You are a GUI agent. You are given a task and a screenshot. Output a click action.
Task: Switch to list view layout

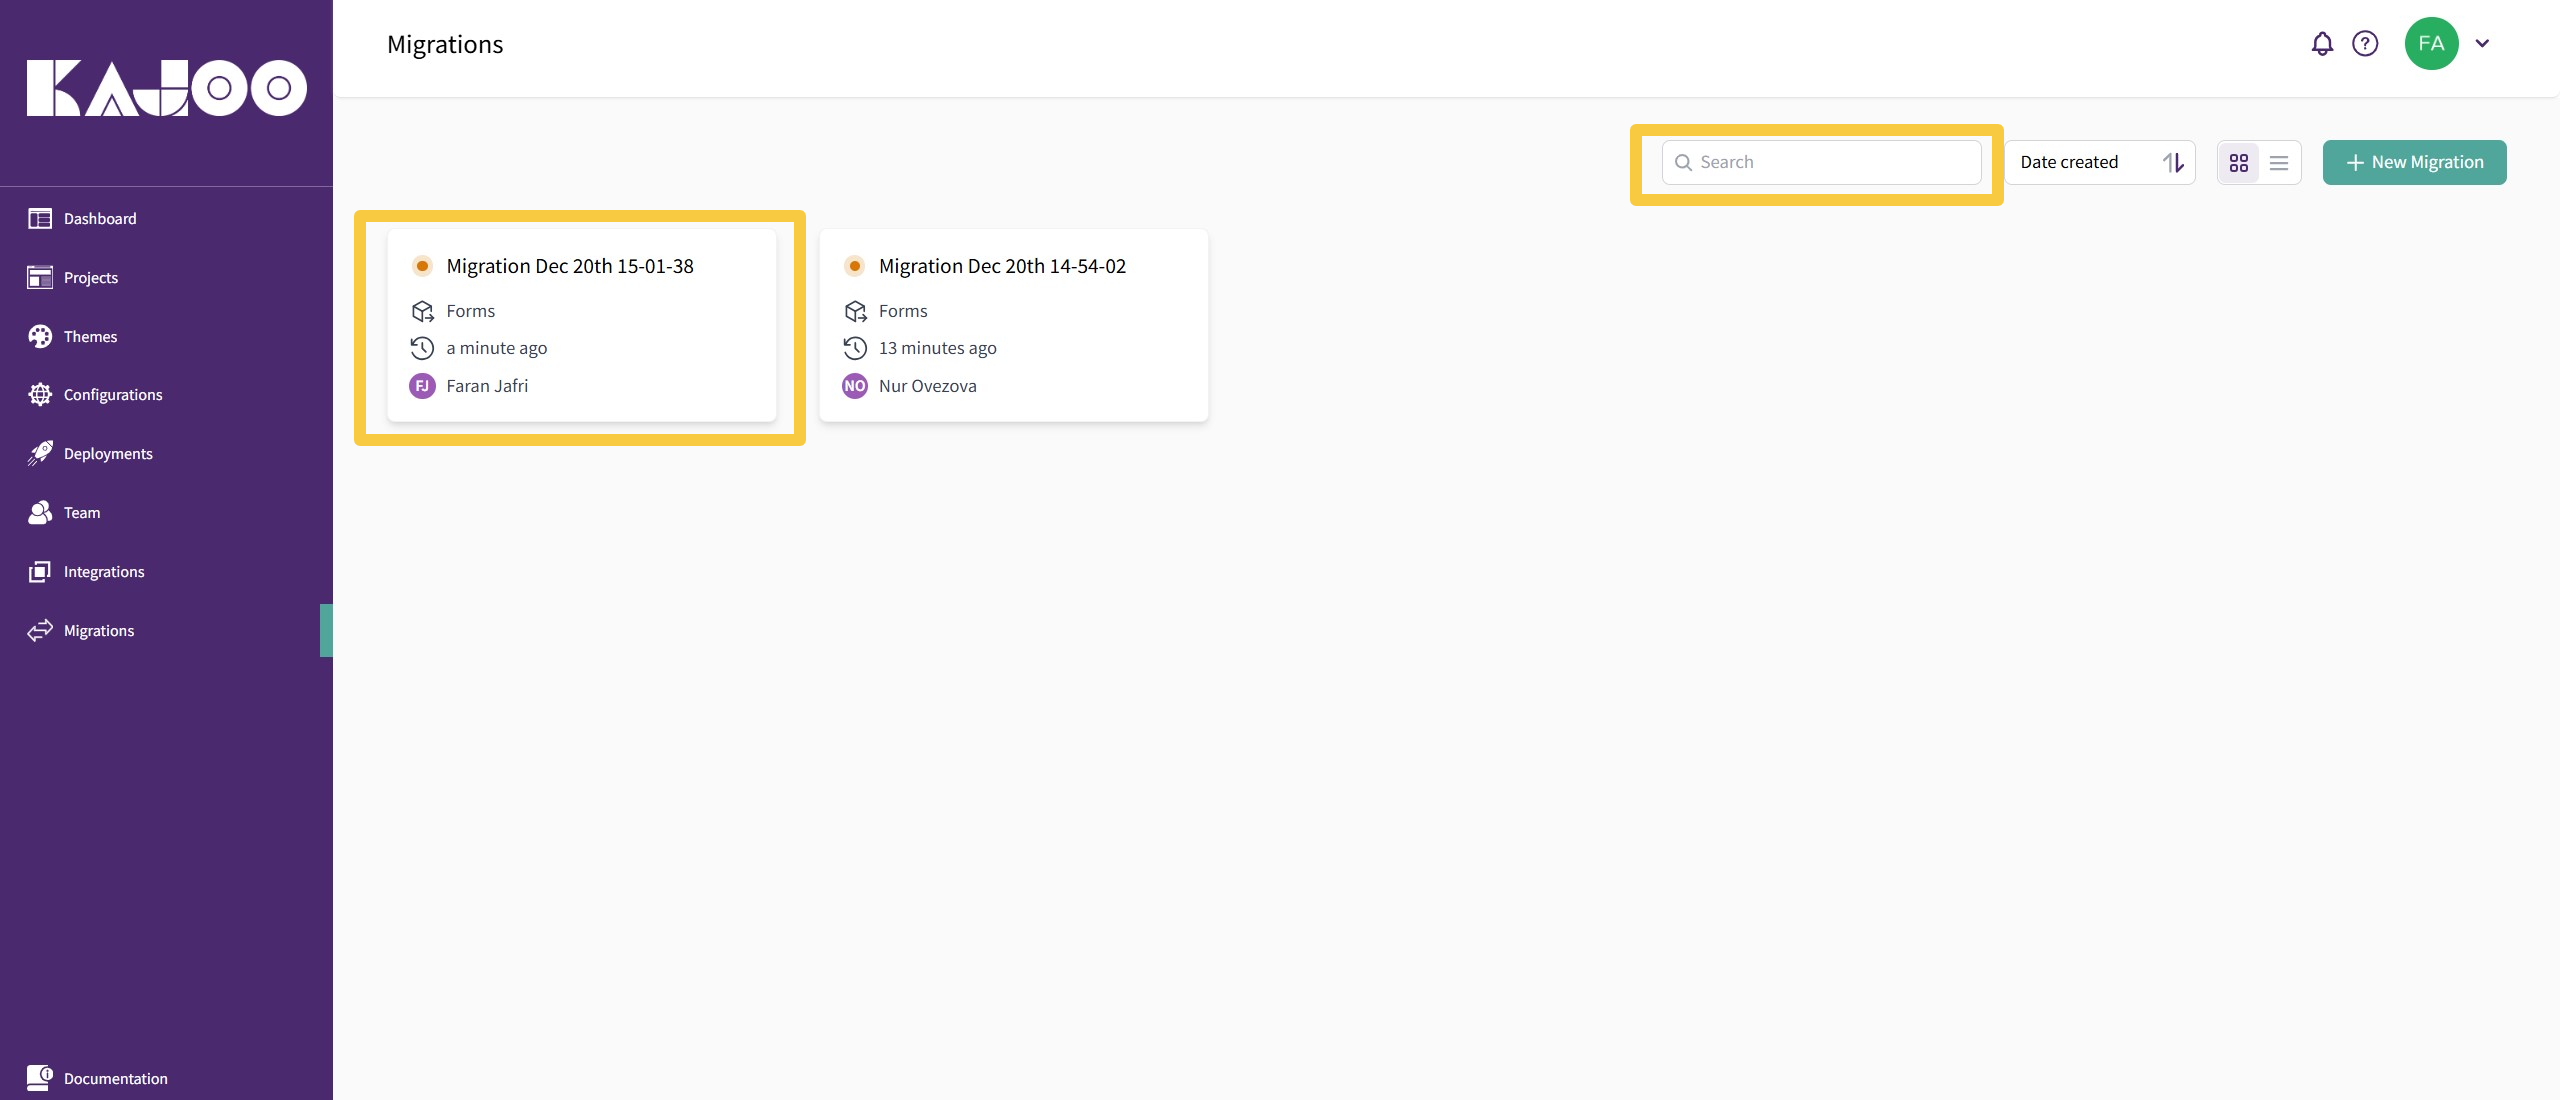pos(2279,163)
